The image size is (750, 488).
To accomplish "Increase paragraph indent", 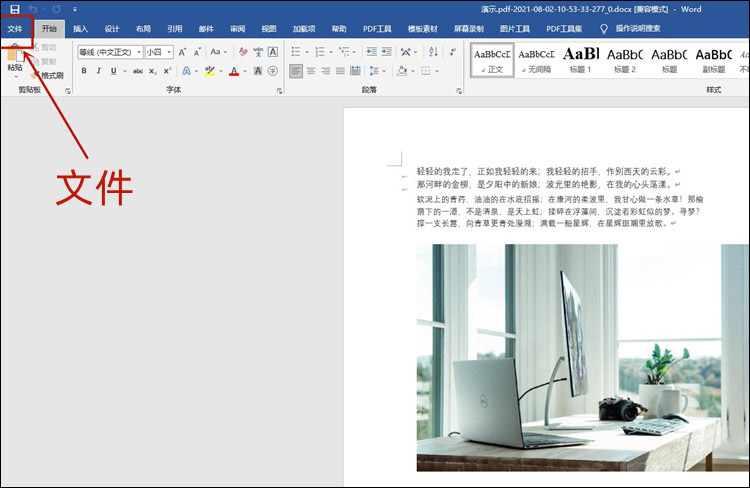I will (x=386, y=51).
